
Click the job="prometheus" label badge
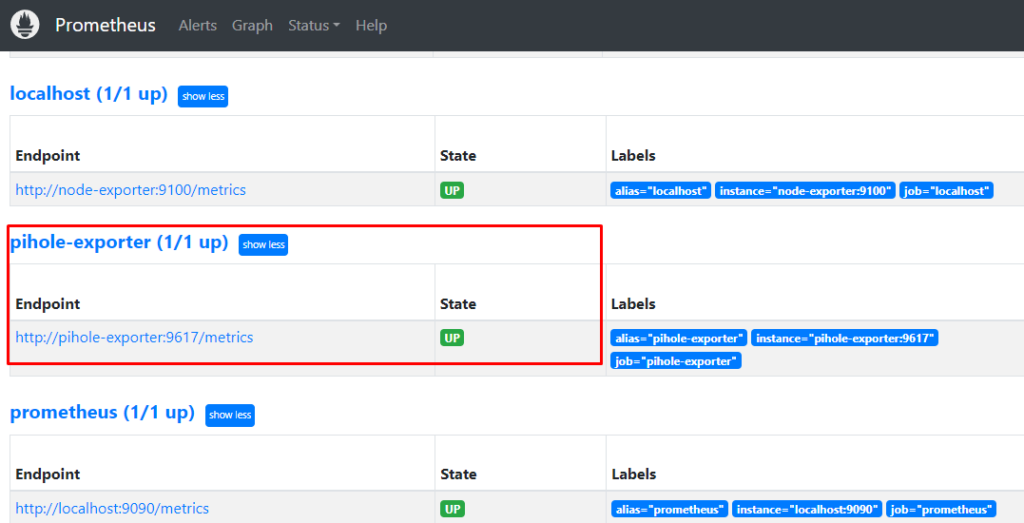(942, 509)
